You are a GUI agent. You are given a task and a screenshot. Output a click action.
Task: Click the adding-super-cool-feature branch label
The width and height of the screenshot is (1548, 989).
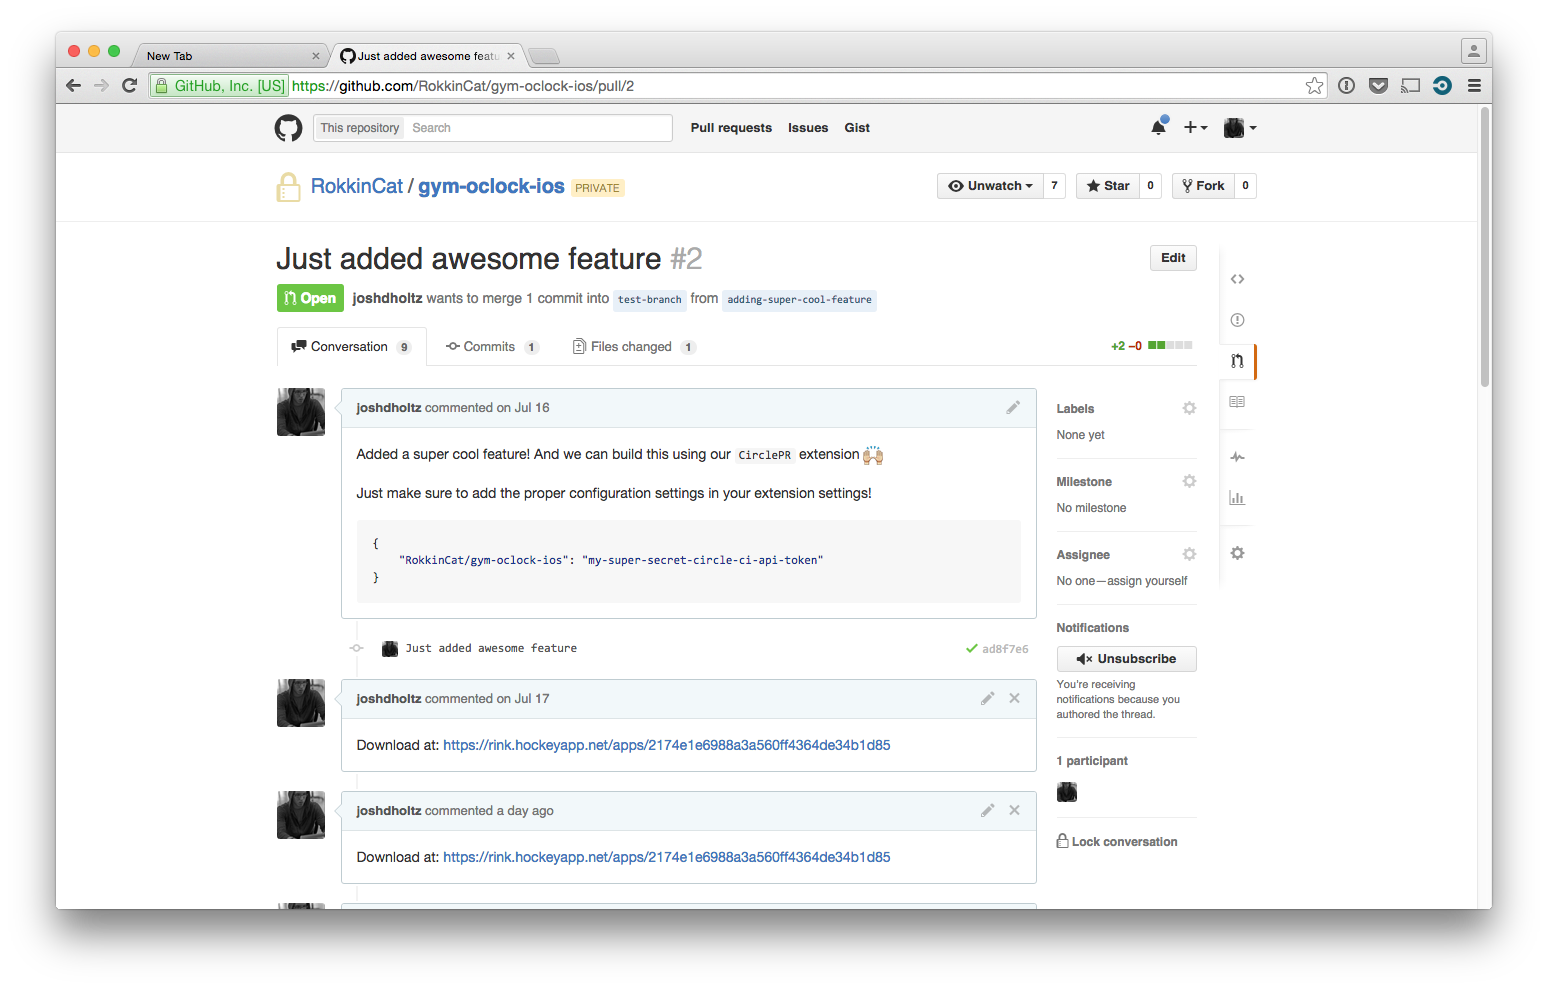click(x=799, y=299)
